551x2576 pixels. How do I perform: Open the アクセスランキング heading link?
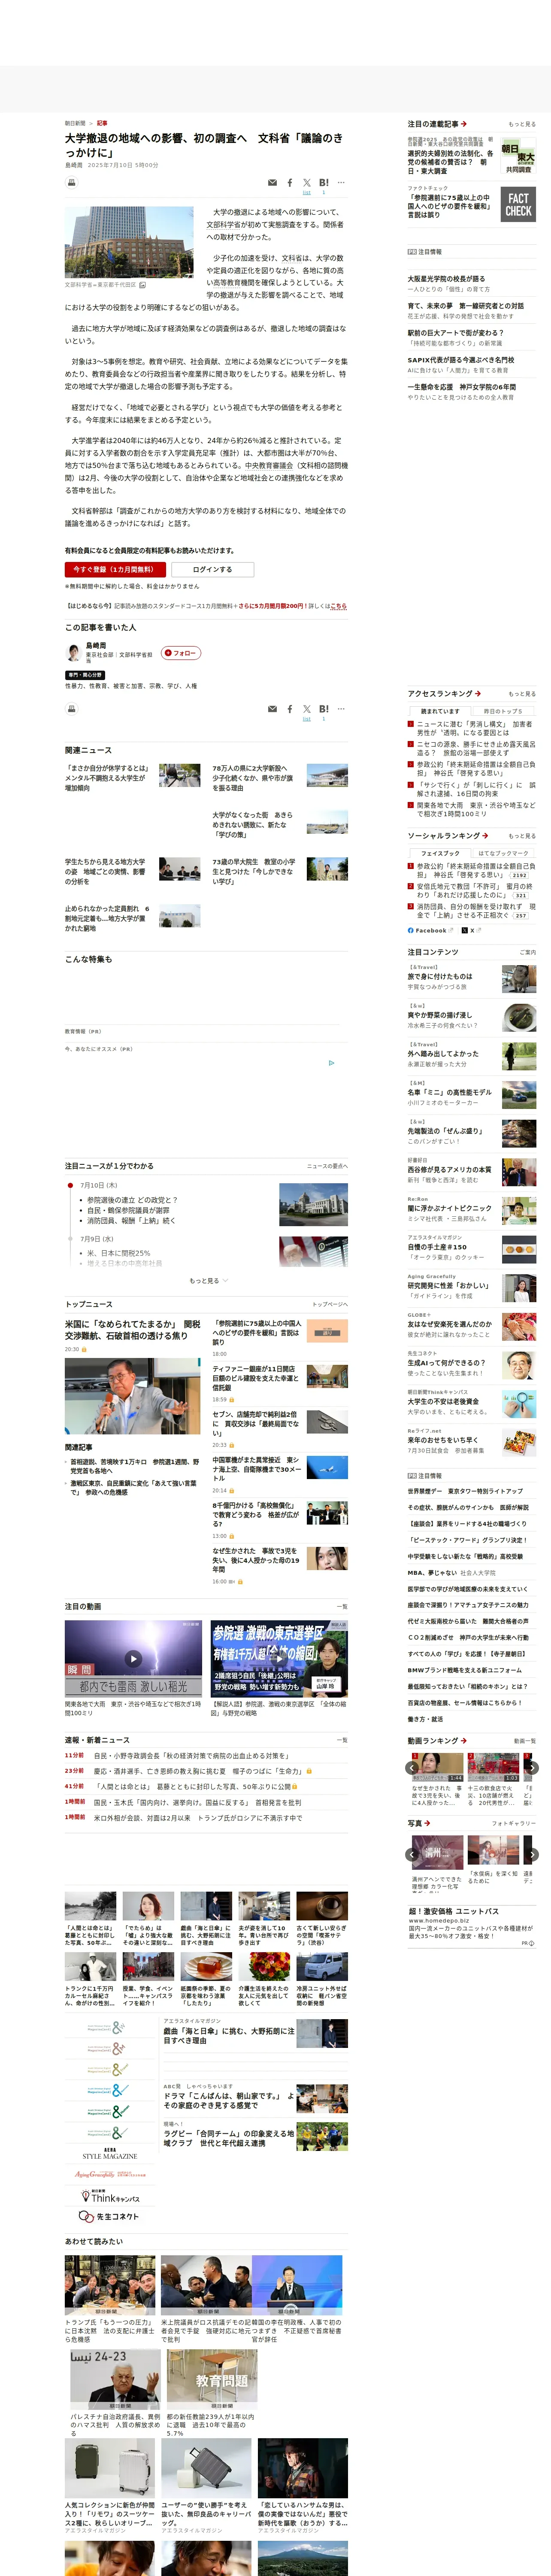[x=444, y=693]
